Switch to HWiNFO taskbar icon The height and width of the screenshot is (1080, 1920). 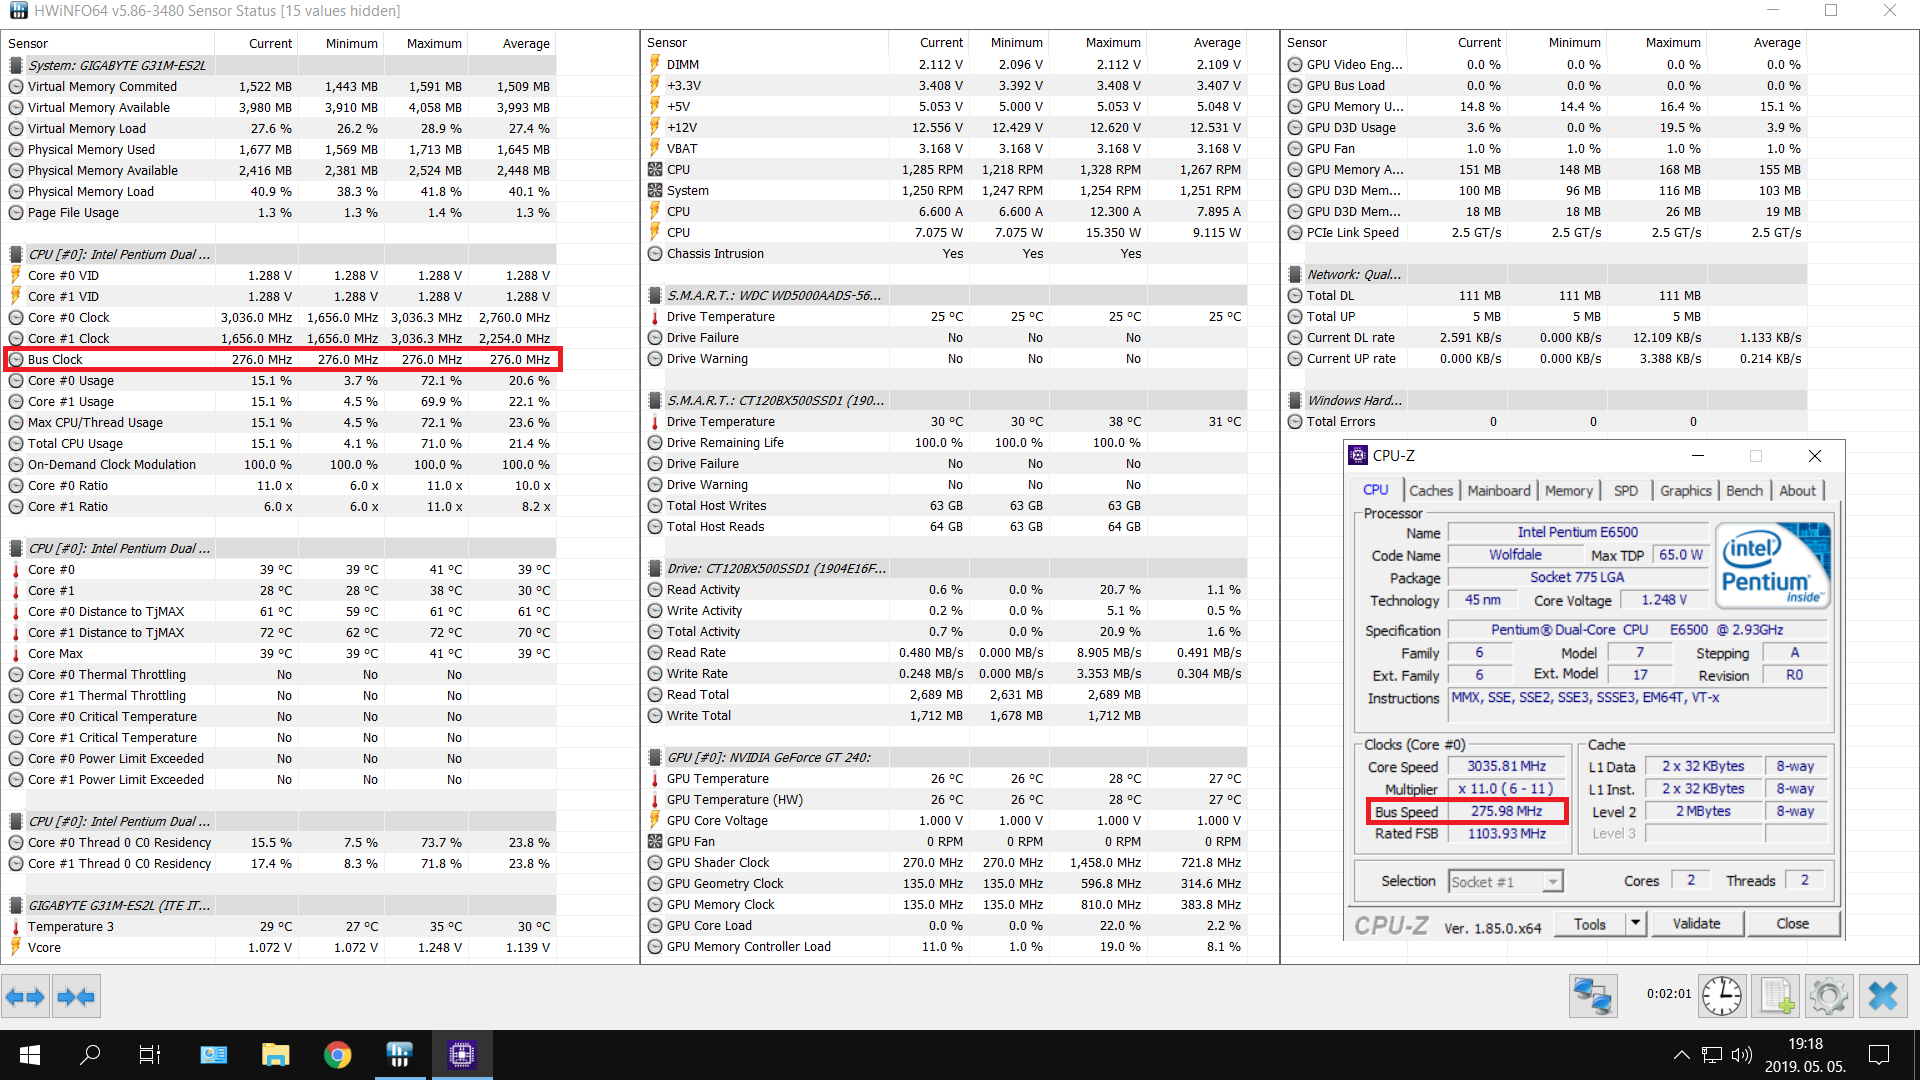click(x=400, y=1055)
